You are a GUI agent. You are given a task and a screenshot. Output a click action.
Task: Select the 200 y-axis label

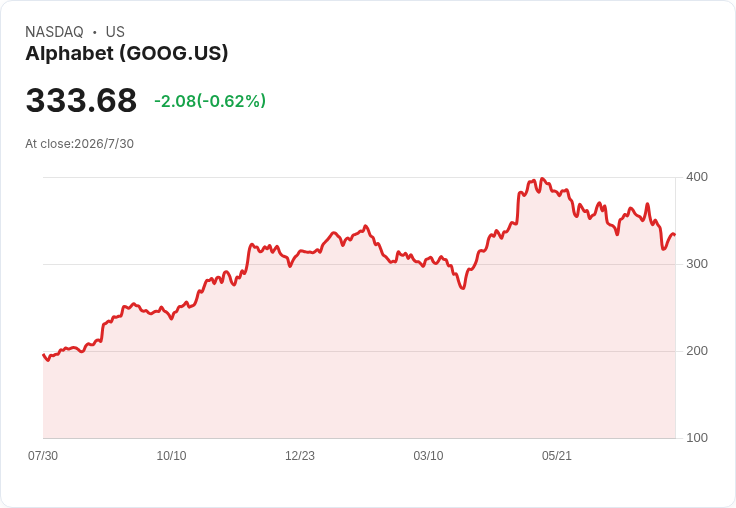(x=697, y=351)
